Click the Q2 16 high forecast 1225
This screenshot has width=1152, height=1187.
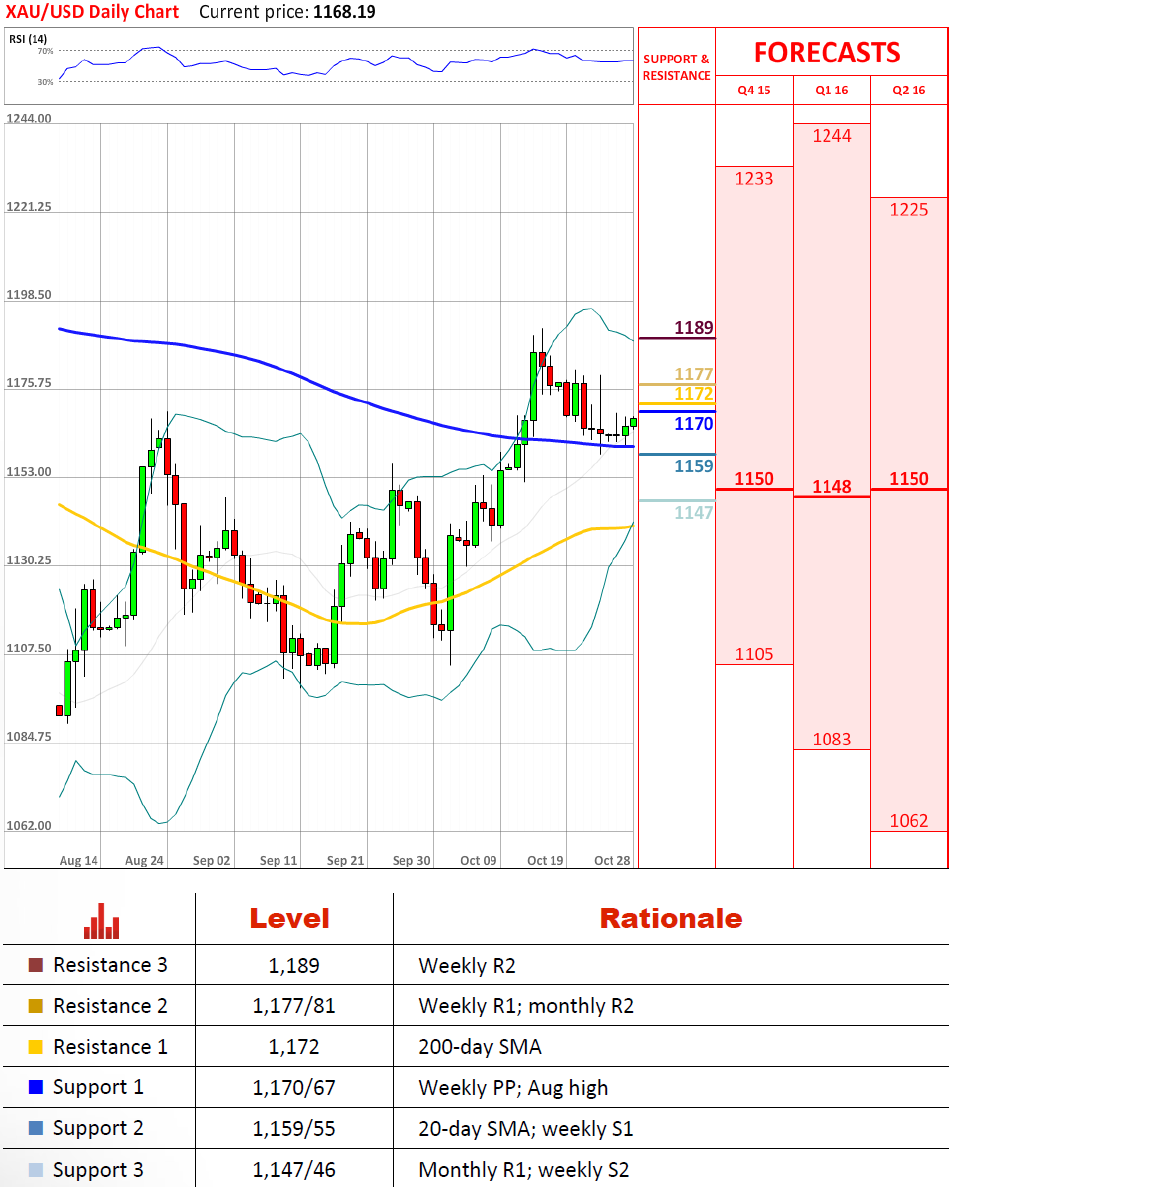(x=909, y=210)
